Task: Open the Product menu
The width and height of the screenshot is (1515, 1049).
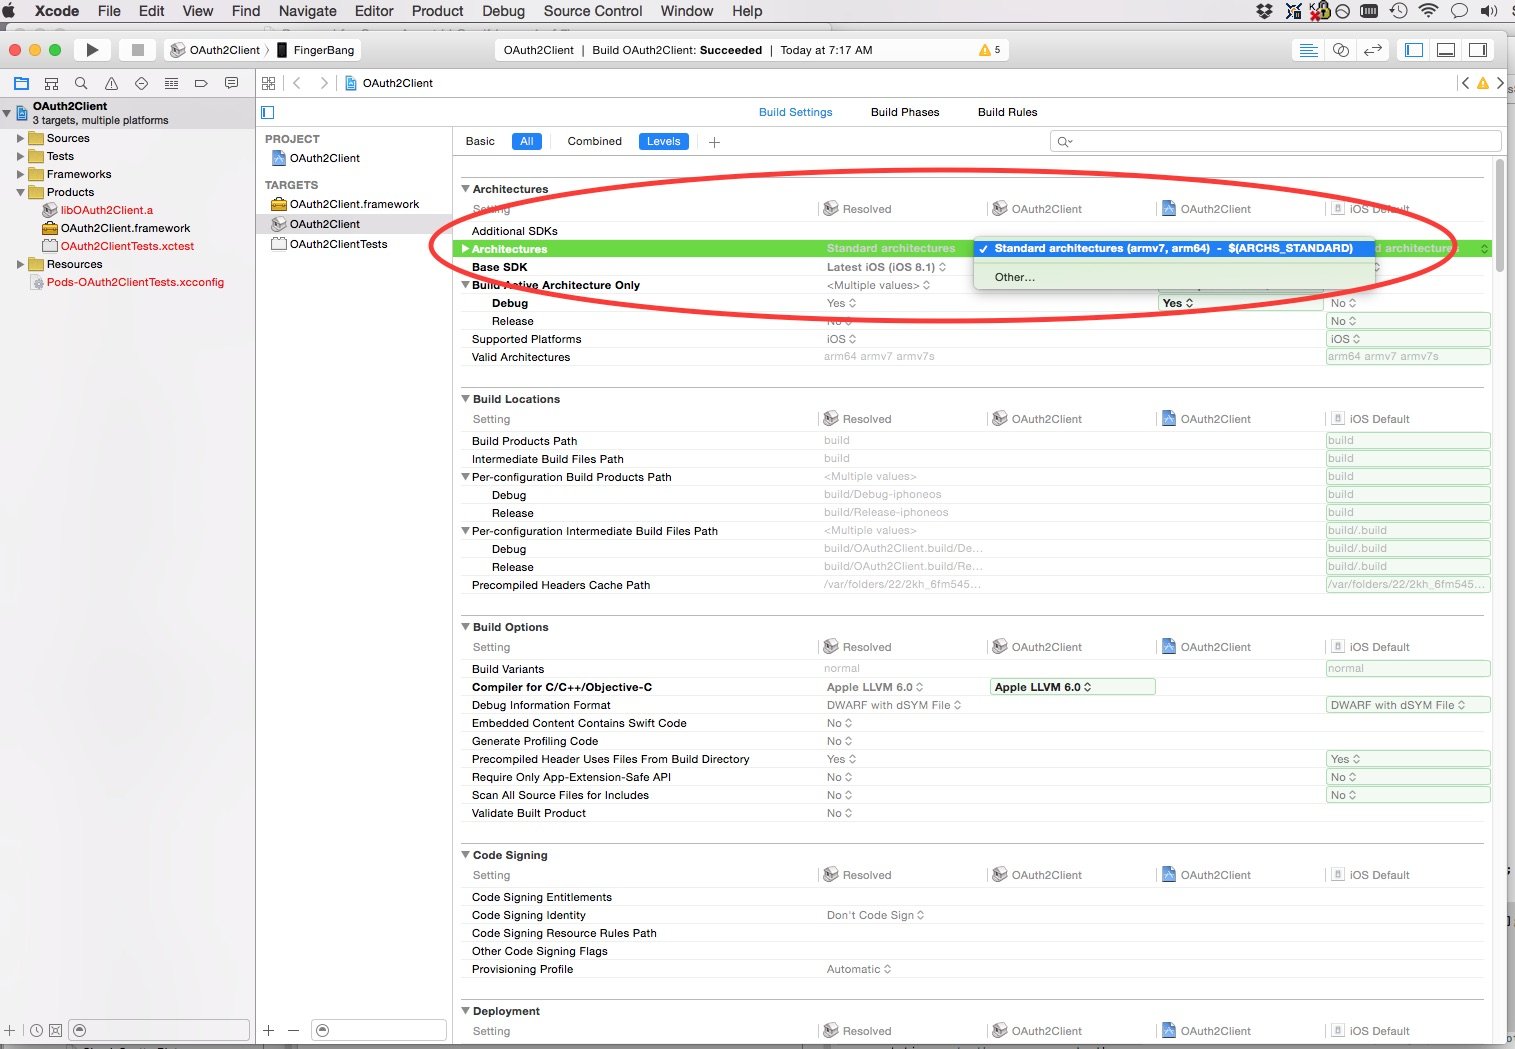Action: pyautogui.click(x=438, y=11)
